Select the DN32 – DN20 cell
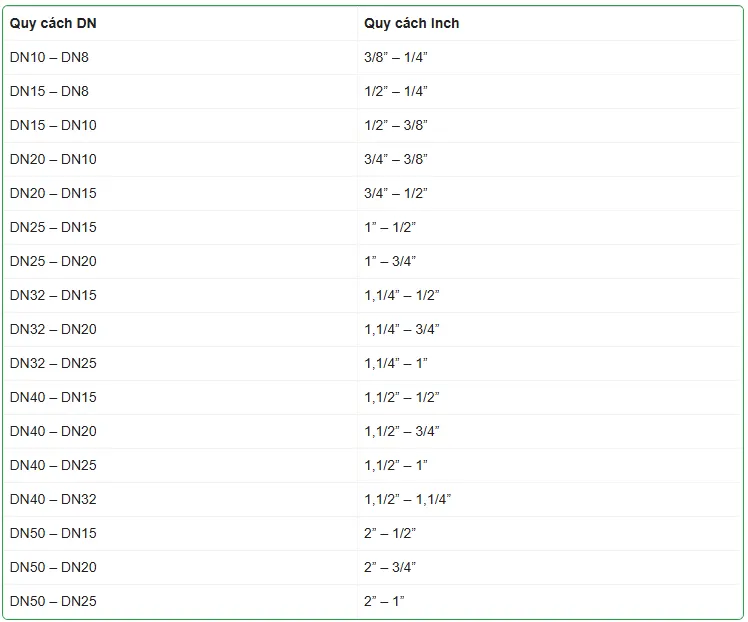This screenshot has height=622, width=748. 53,329
